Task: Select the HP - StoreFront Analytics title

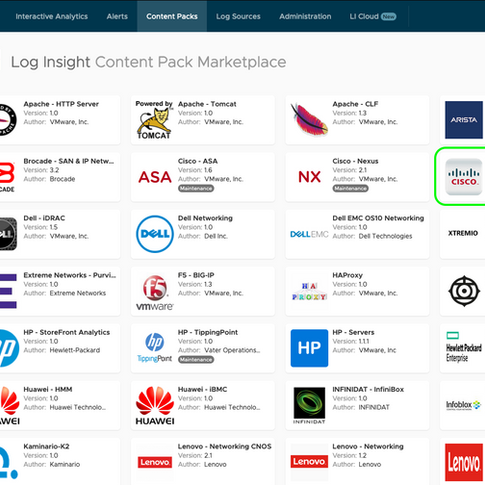Action: (67, 332)
